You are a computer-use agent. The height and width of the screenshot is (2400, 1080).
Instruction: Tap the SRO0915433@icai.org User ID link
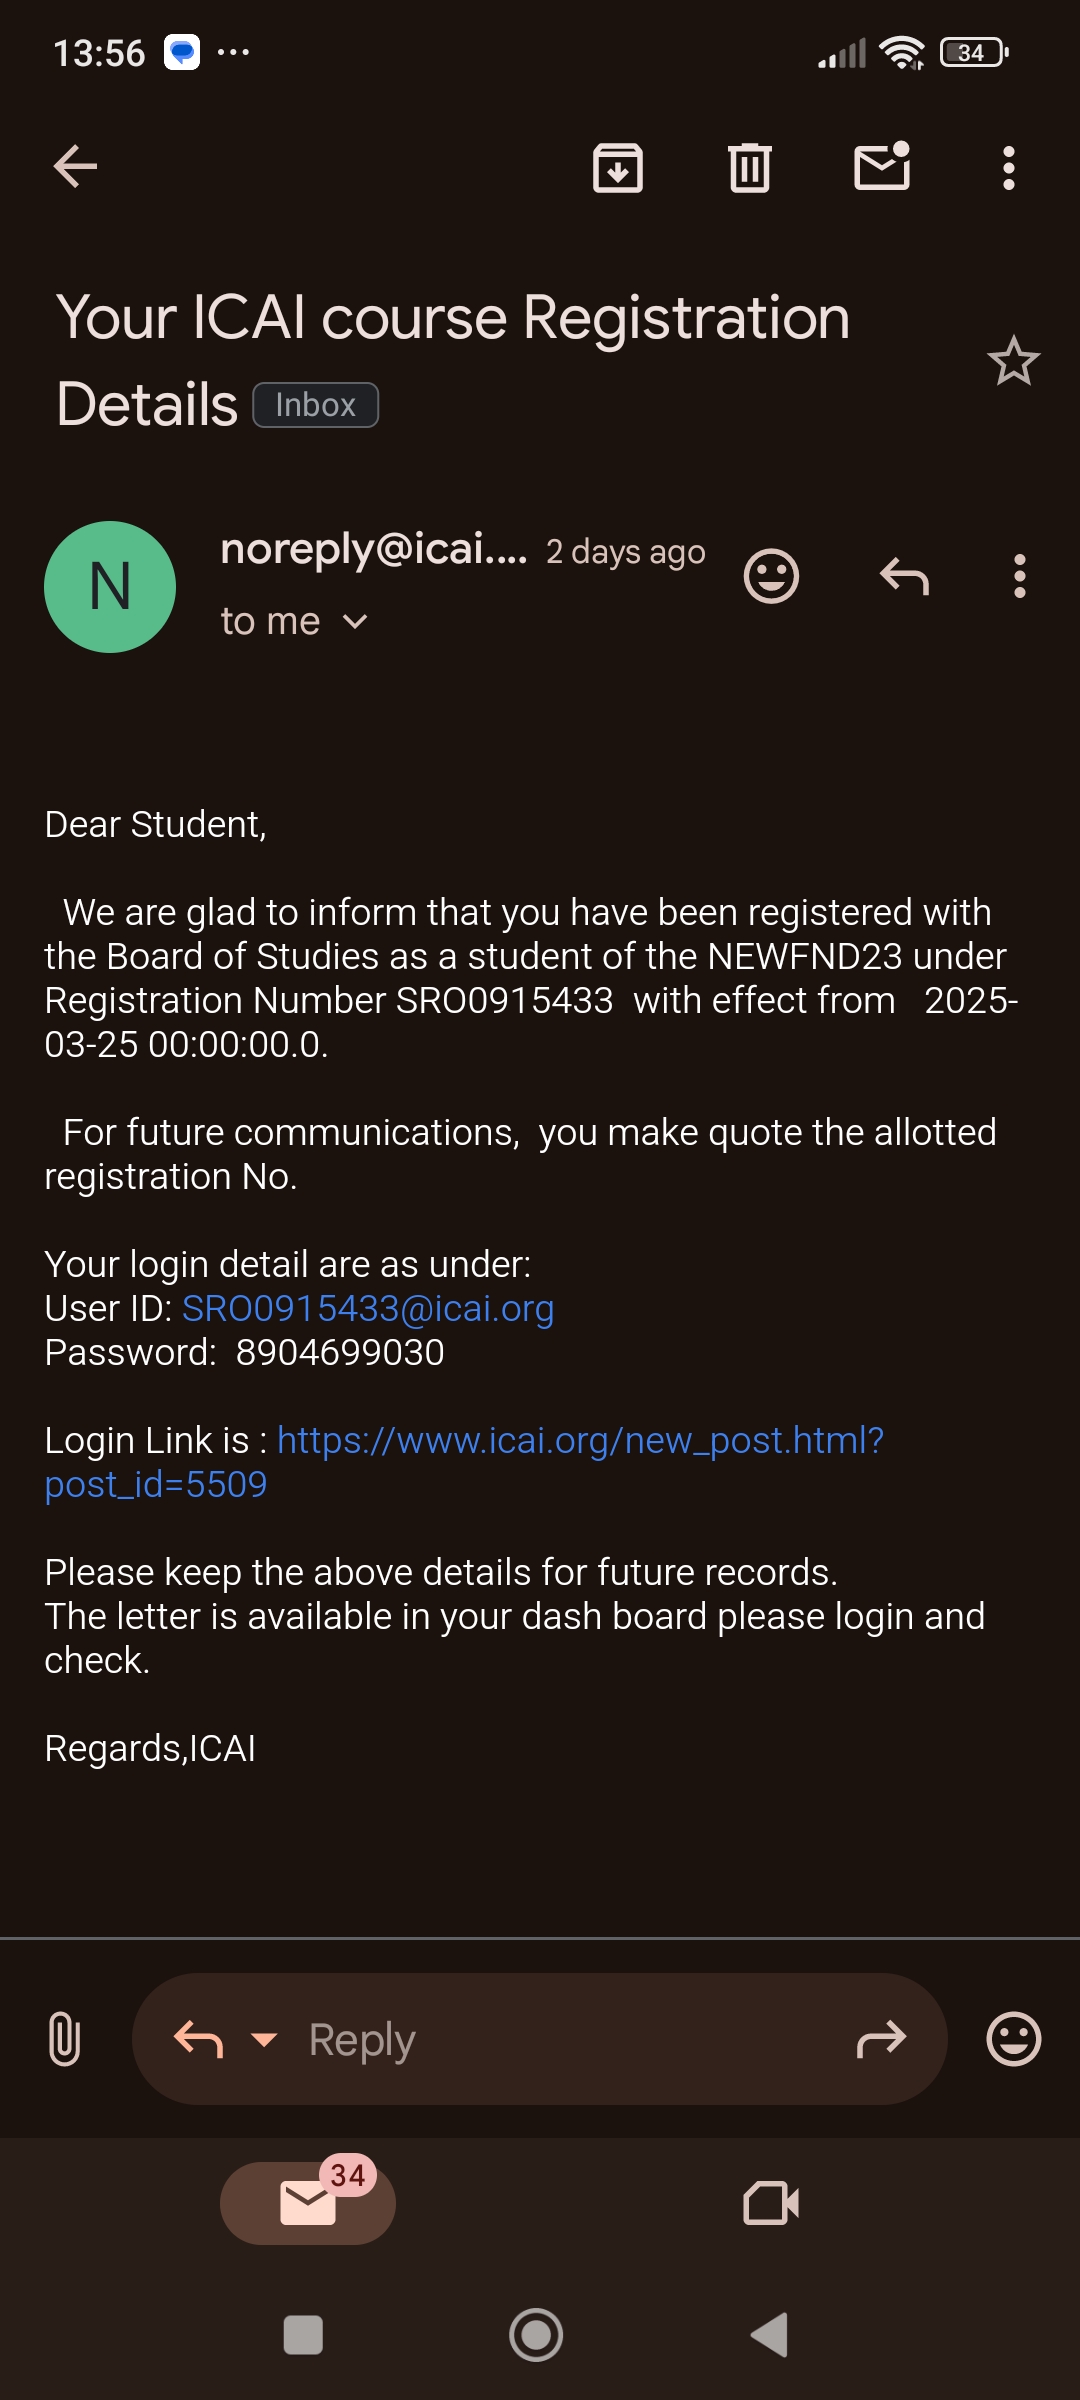tap(368, 1309)
